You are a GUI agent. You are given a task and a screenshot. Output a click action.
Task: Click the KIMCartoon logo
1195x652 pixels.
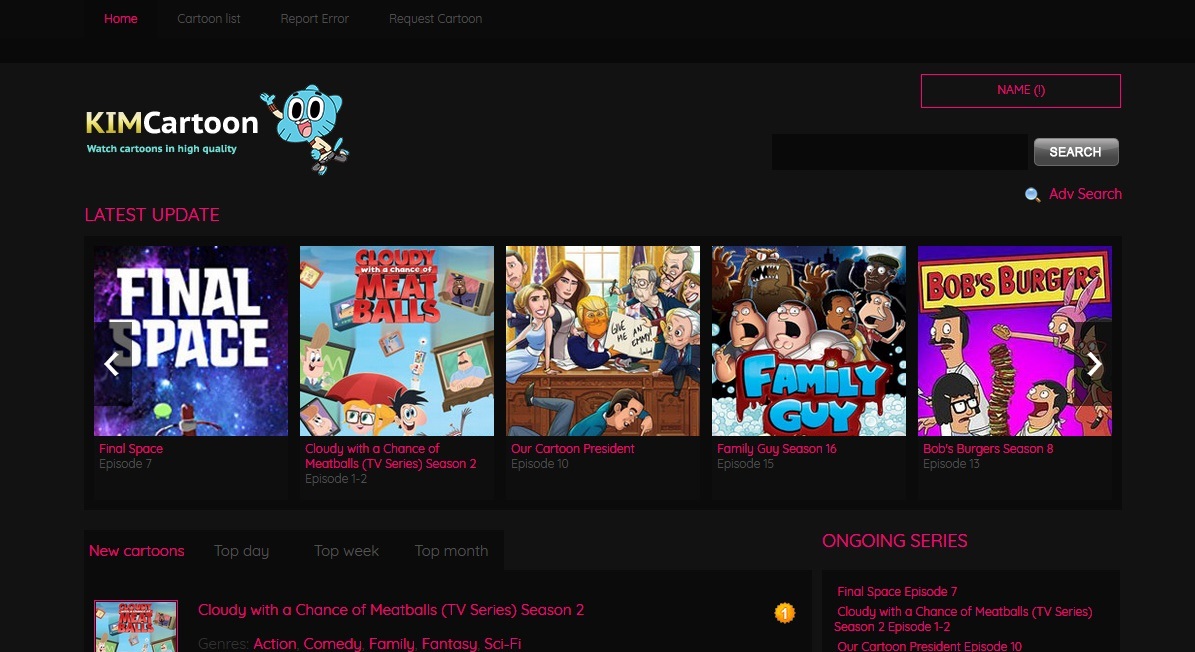[x=171, y=130]
